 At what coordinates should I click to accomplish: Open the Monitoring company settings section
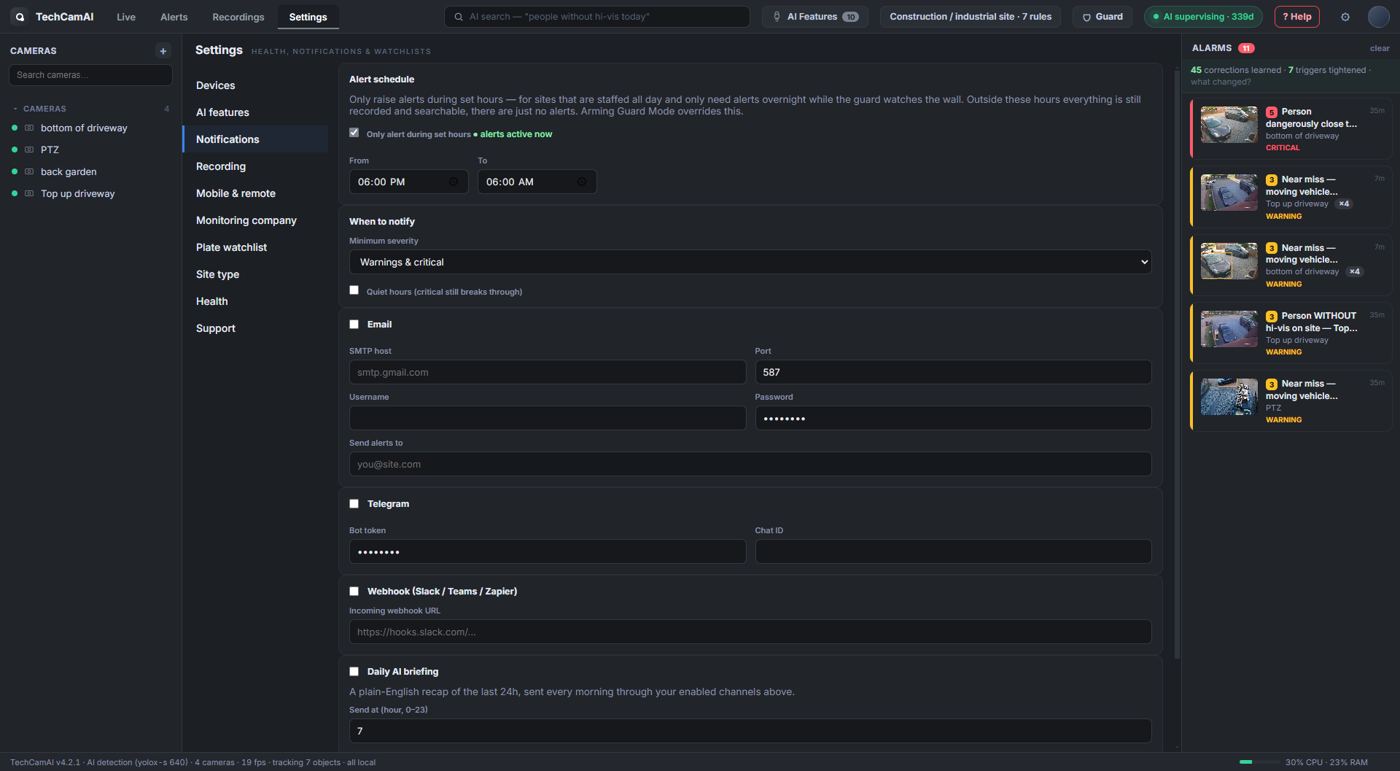point(255,221)
